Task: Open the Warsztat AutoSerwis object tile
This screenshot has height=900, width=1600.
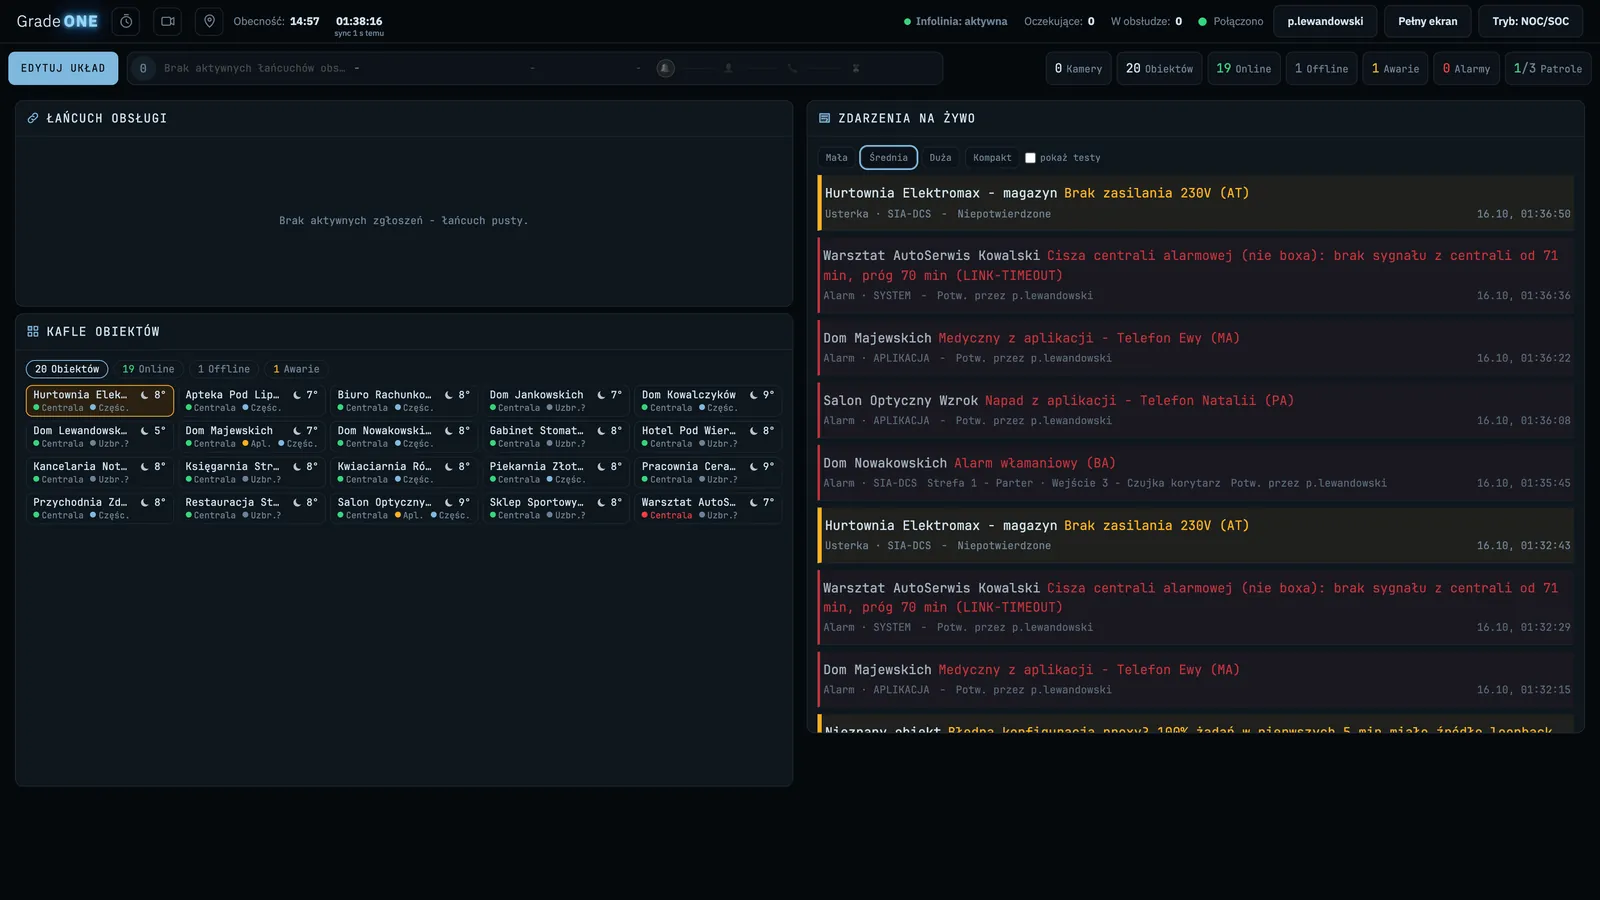Action: [708, 508]
